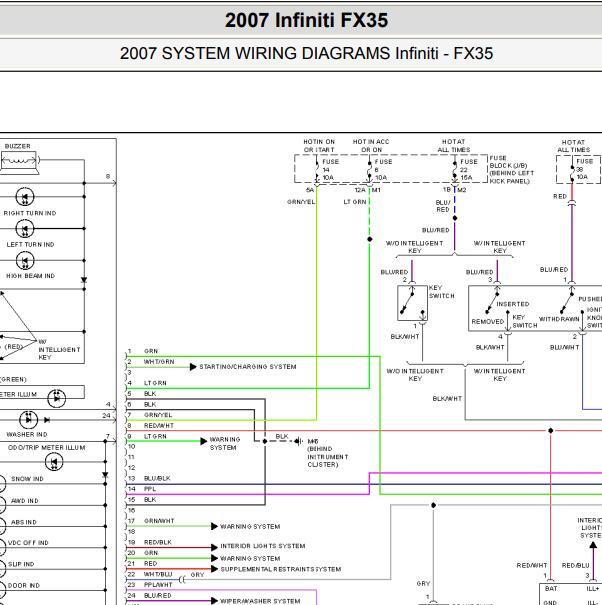
Task: Click the washer indicator LED symbol
Action: click(x=29, y=420)
